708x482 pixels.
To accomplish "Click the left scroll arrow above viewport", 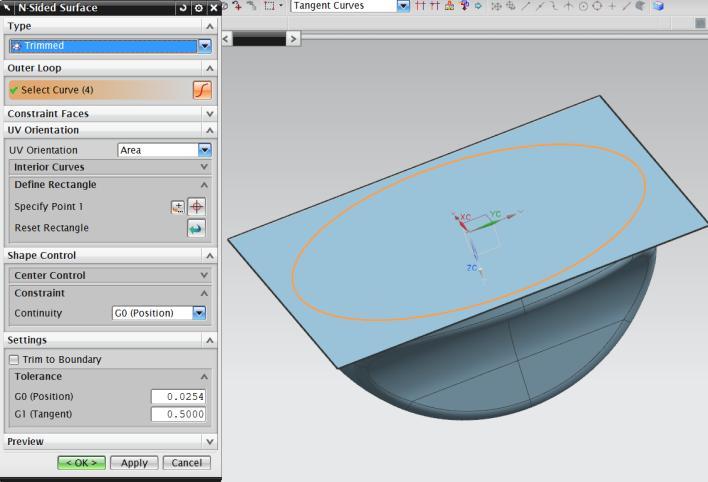I will [x=227, y=39].
